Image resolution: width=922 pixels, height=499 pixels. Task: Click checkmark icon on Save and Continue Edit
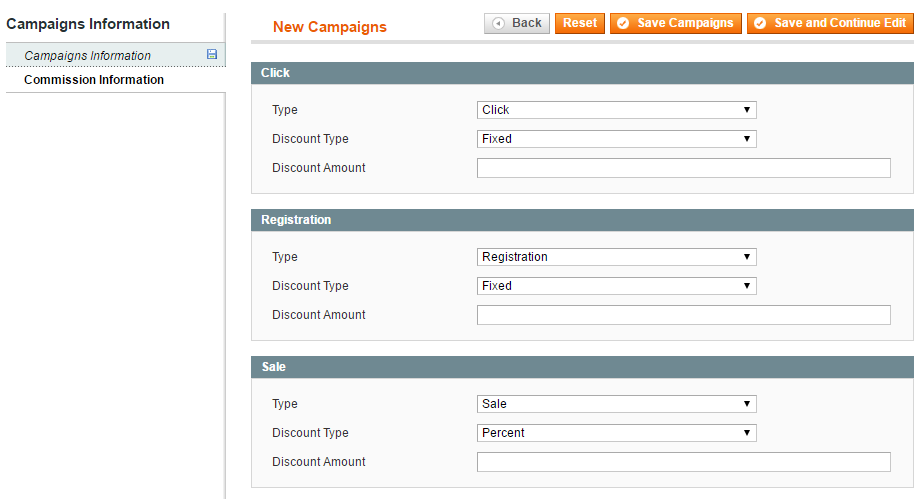click(760, 24)
